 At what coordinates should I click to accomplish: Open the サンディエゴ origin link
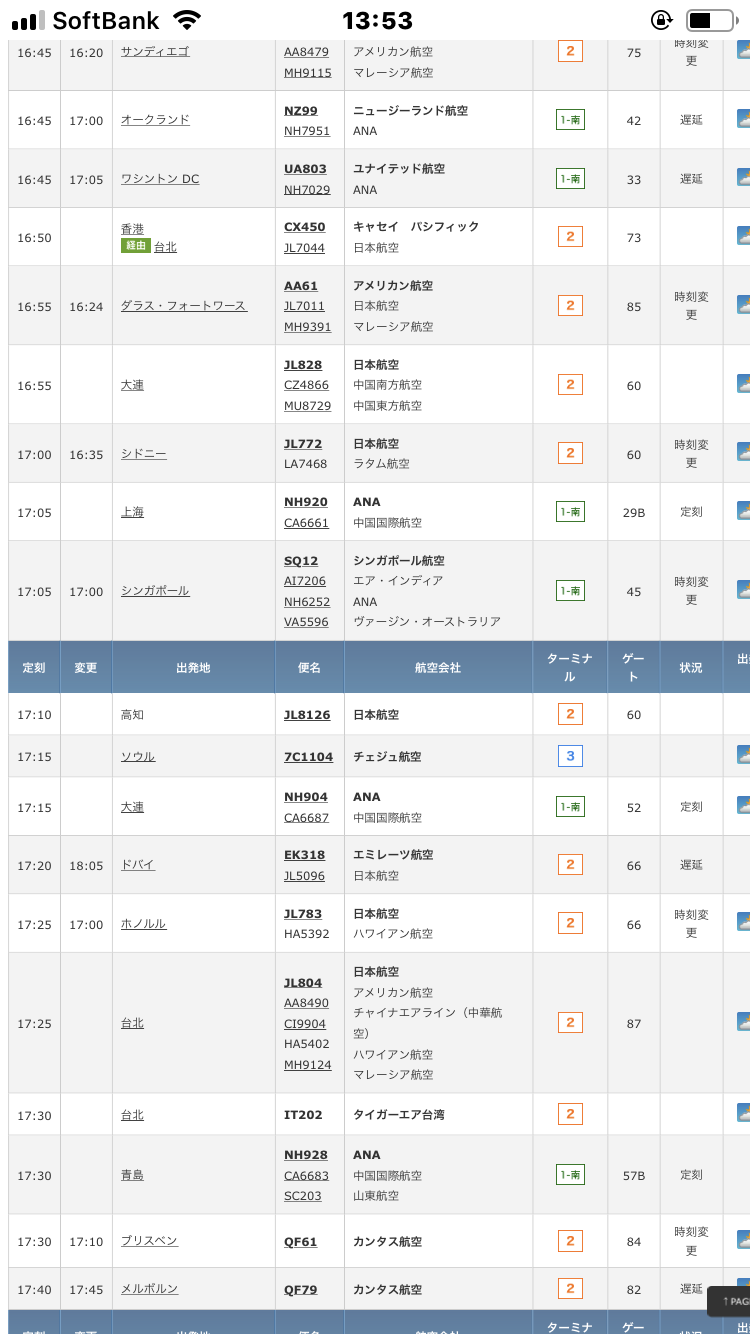pyautogui.click(x=155, y=51)
